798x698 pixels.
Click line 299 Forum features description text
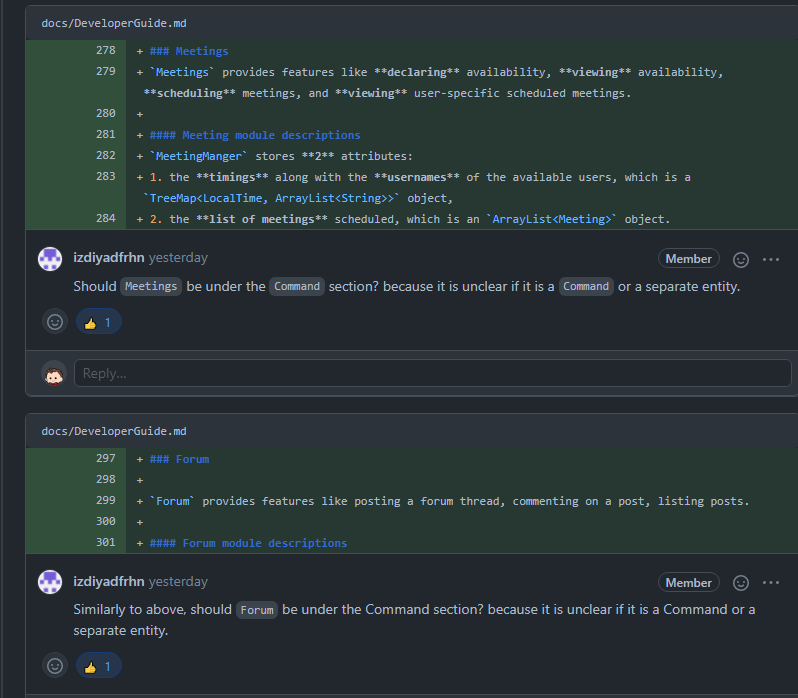point(450,501)
